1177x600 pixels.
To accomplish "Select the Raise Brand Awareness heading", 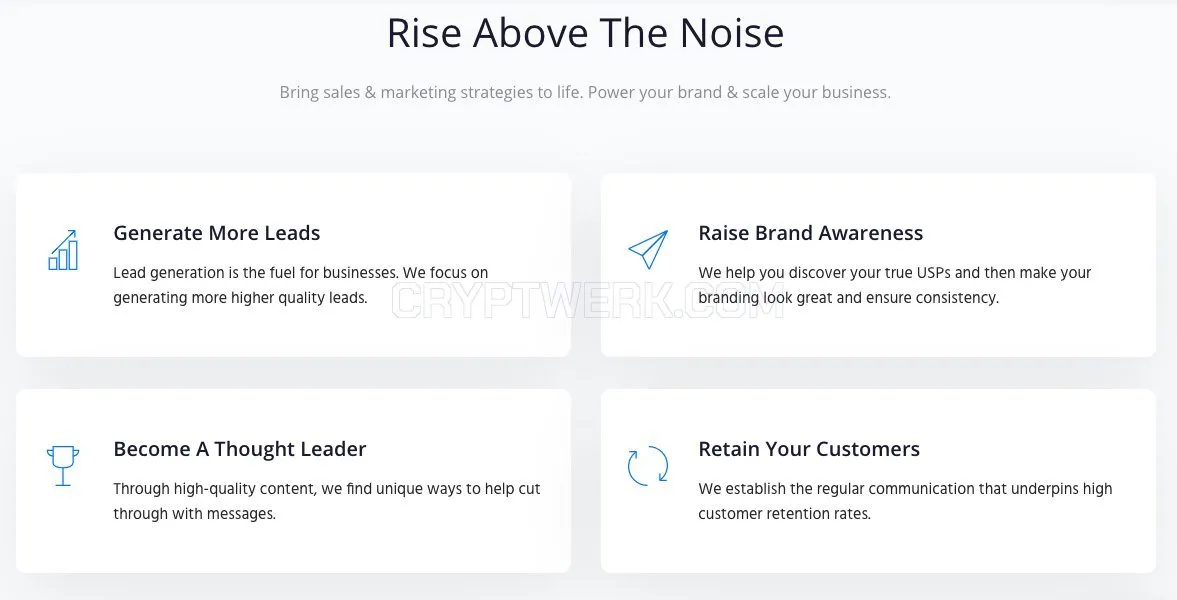I will coord(811,233).
